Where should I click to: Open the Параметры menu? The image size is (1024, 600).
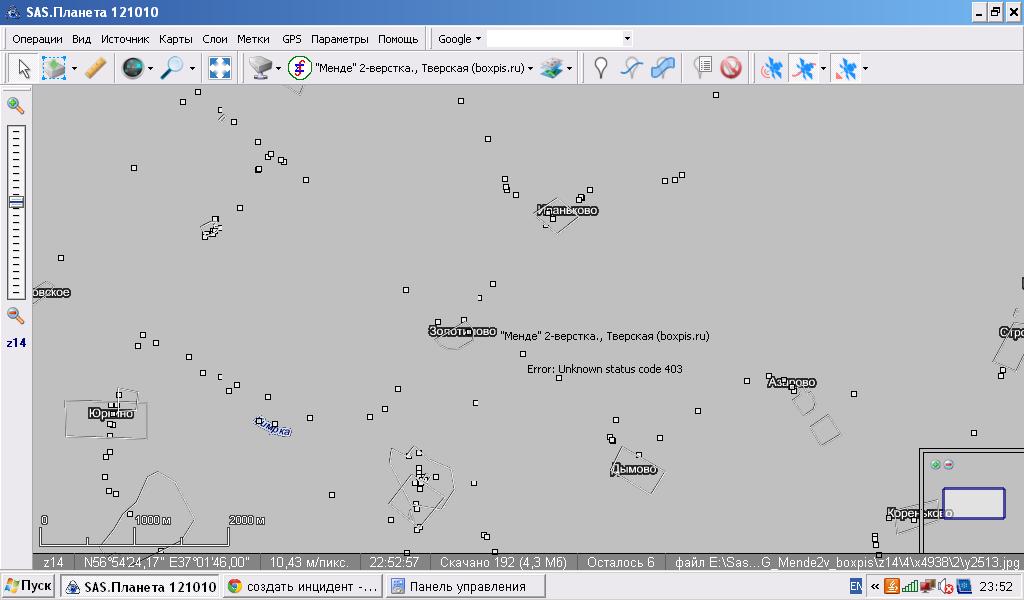tap(339, 39)
